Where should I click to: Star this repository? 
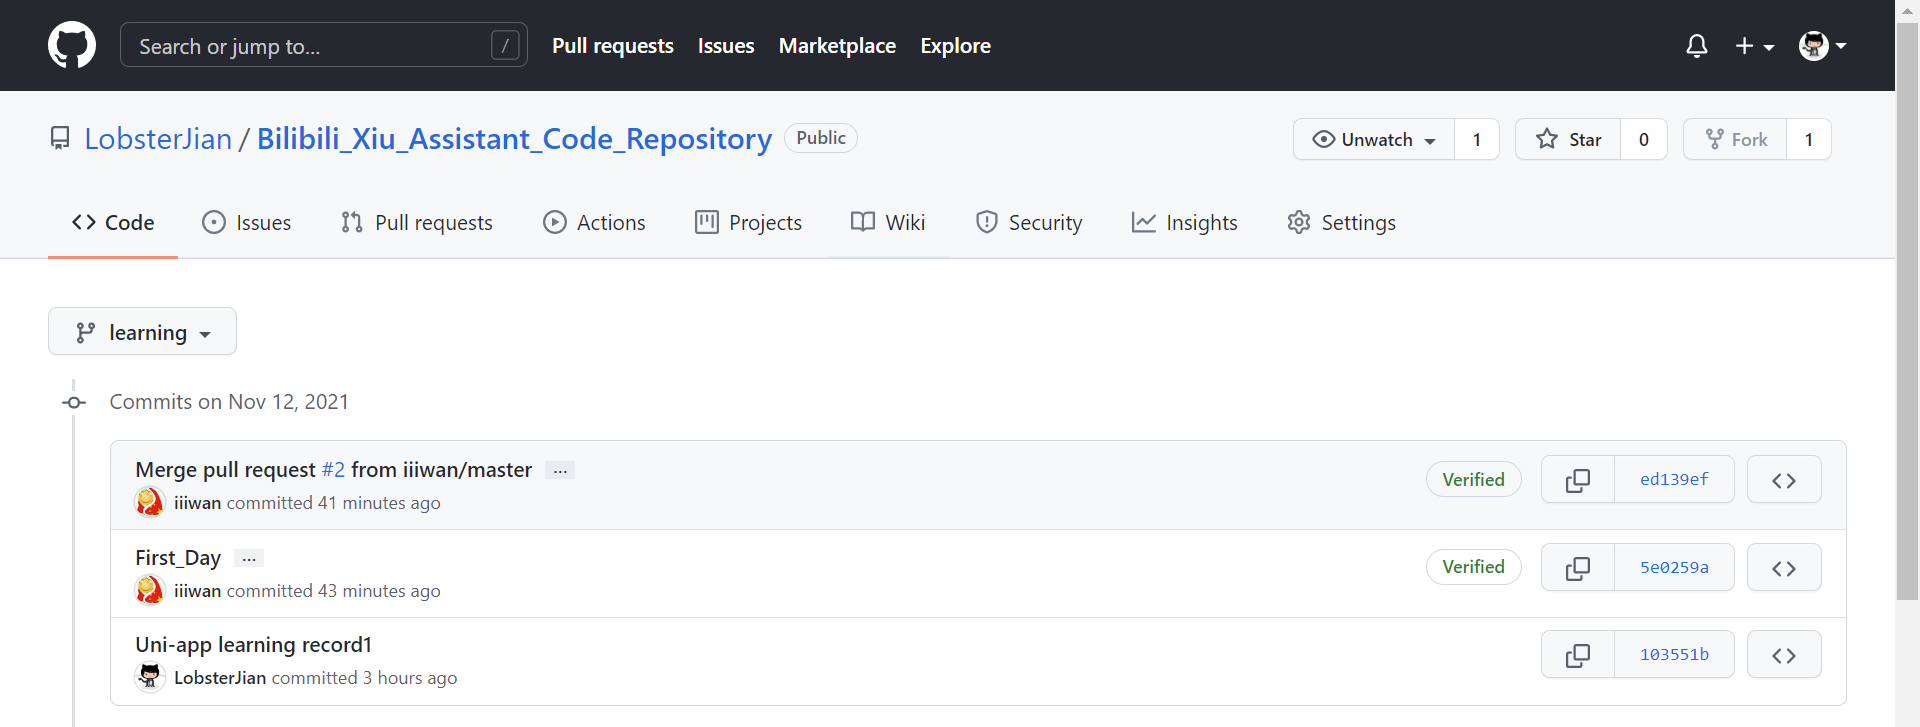pos(1568,140)
